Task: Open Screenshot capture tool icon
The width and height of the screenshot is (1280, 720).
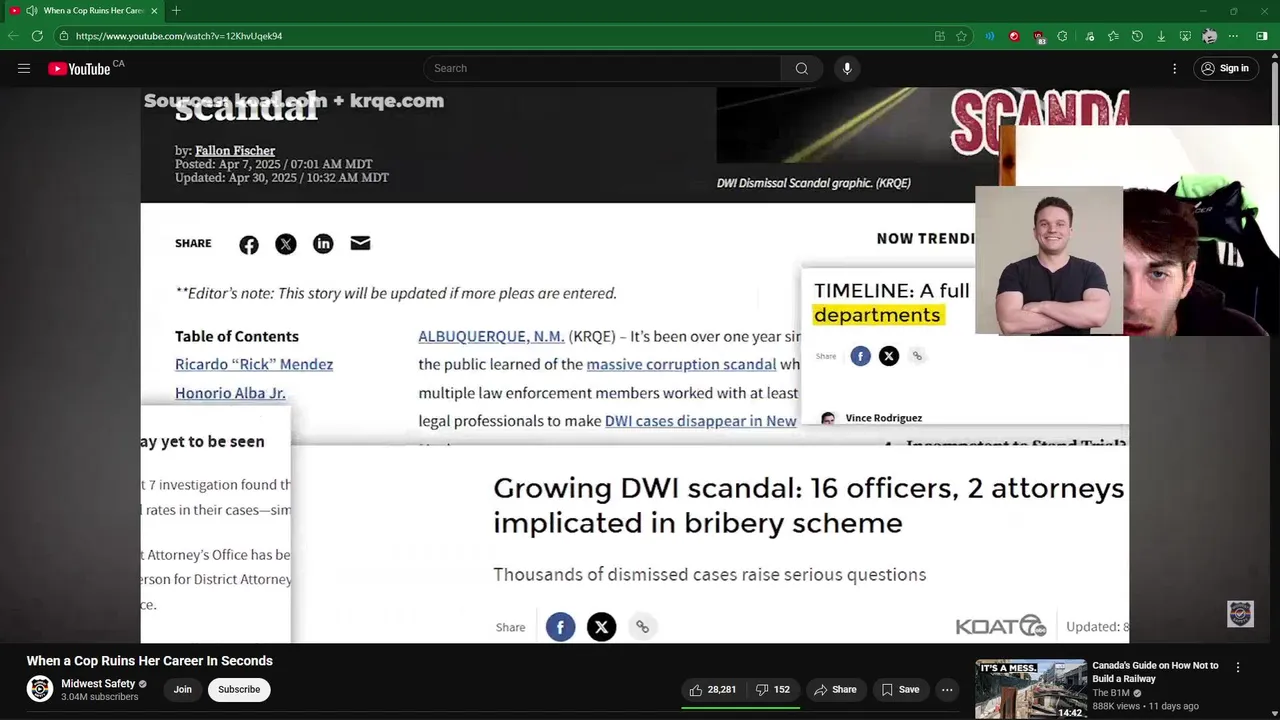Action: (x=1185, y=36)
